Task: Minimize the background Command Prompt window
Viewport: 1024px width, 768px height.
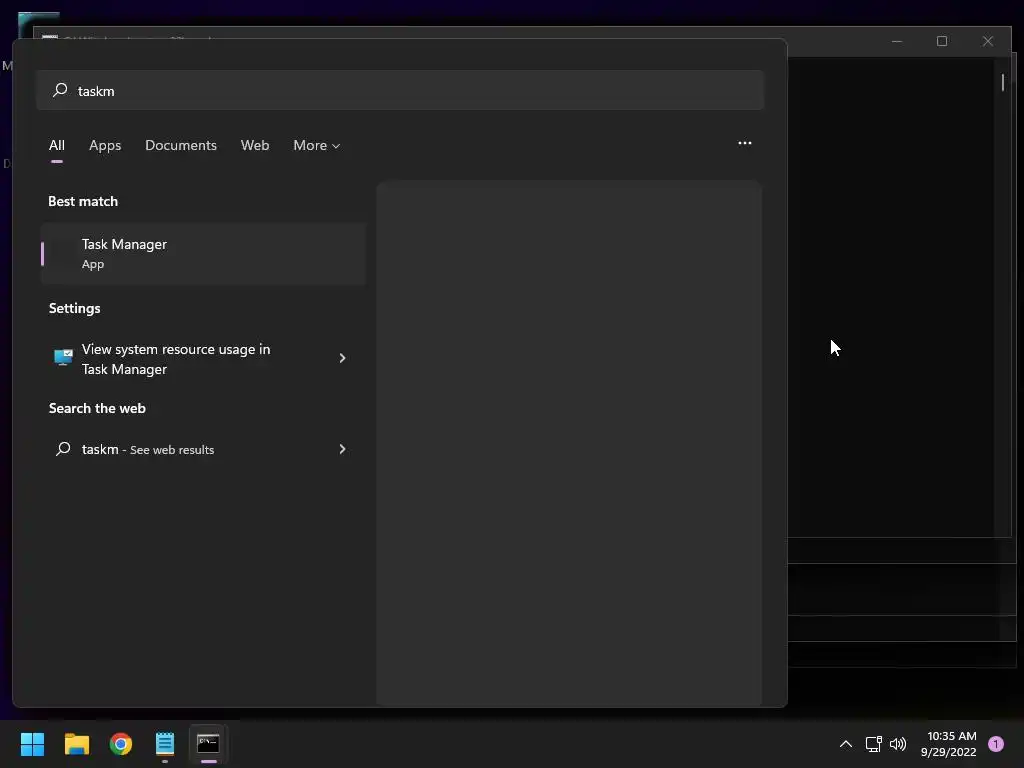Action: [x=897, y=41]
